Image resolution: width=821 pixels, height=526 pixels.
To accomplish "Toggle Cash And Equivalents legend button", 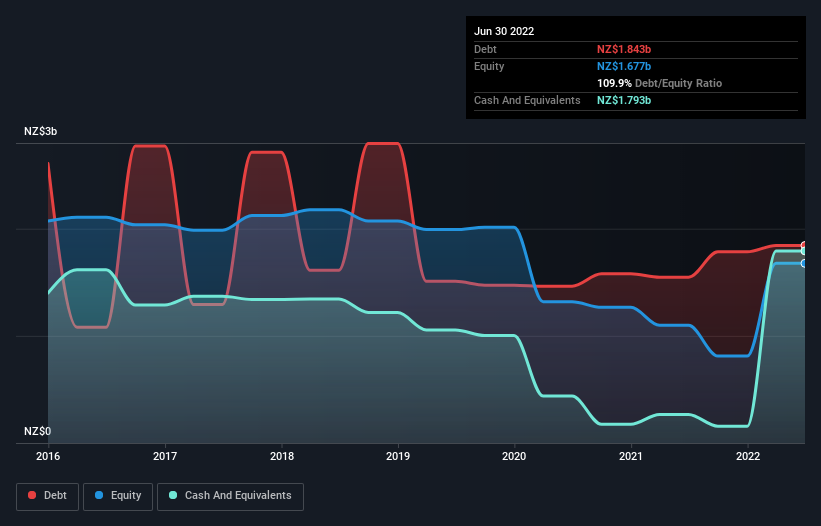I will [x=230, y=496].
